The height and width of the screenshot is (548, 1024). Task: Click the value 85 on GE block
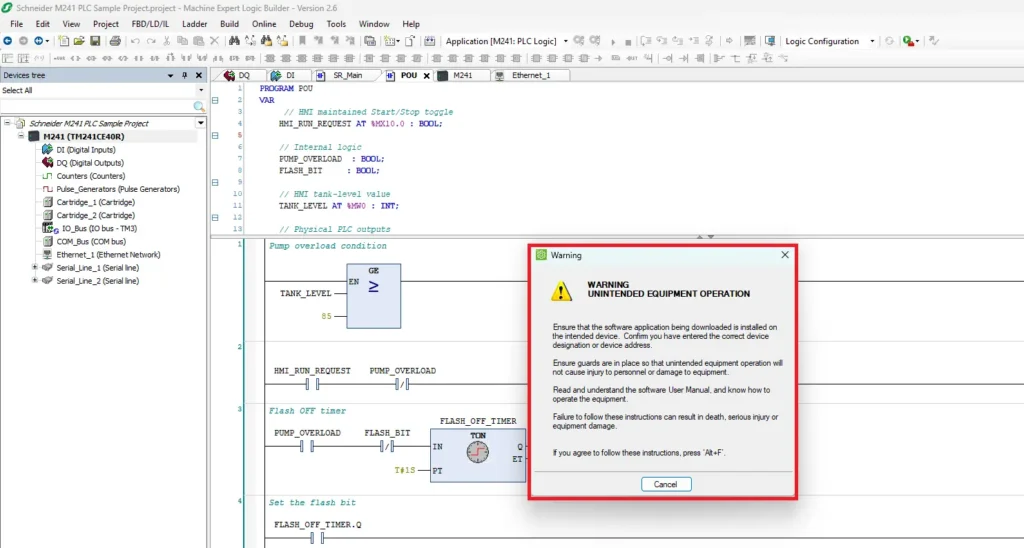326,316
